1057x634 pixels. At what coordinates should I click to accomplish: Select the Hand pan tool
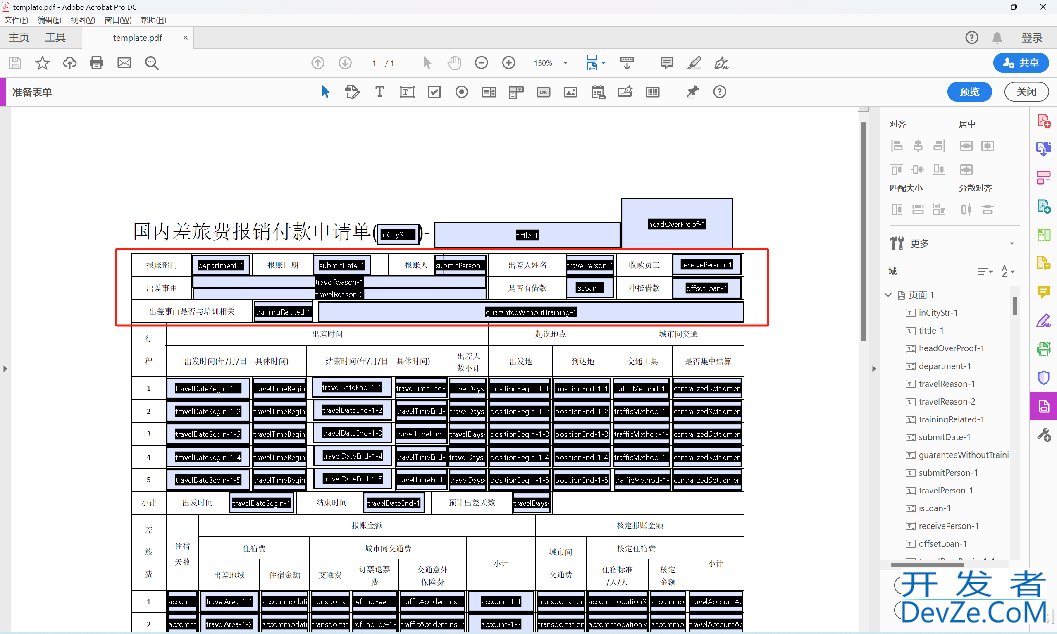[x=454, y=63]
